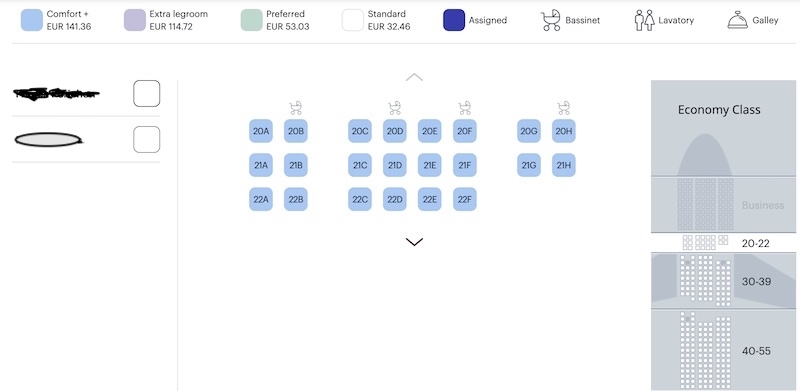The width and height of the screenshot is (800, 391).
Task: Click the Comfort + color swatch
Action: coord(32,20)
